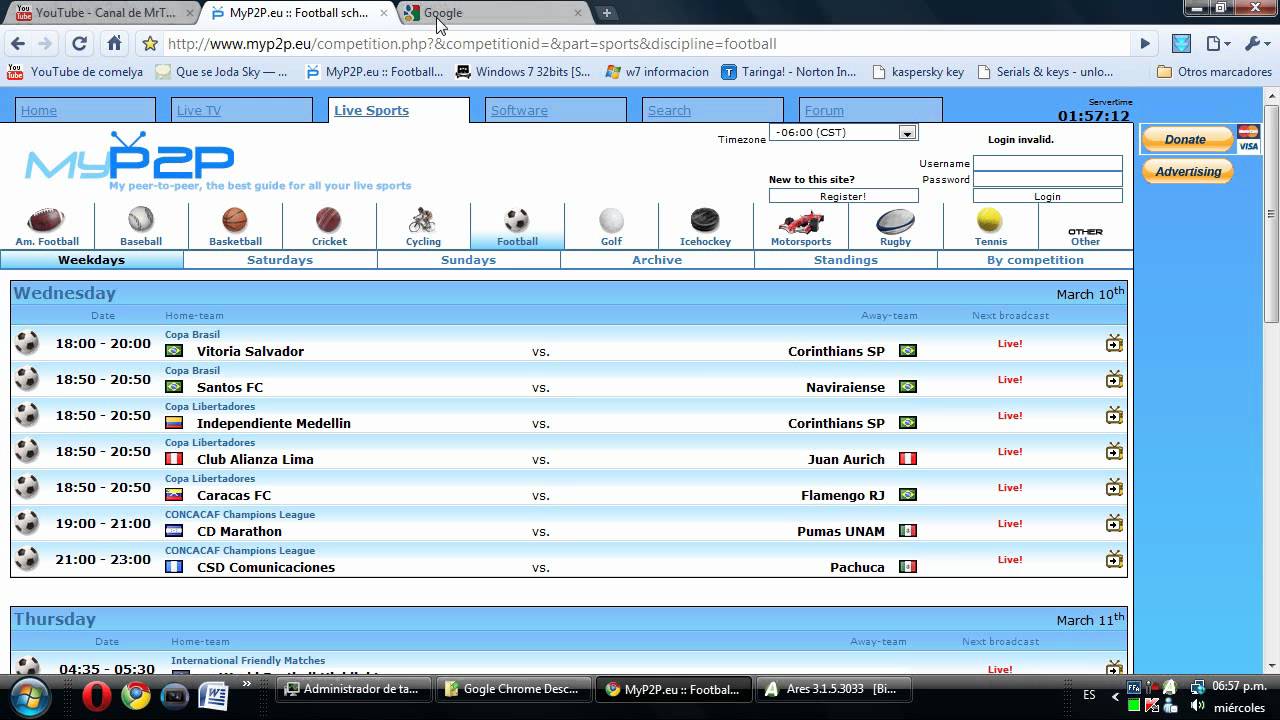The image size is (1280, 720).
Task: Open the Home site tab
Action: tap(85, 110)
